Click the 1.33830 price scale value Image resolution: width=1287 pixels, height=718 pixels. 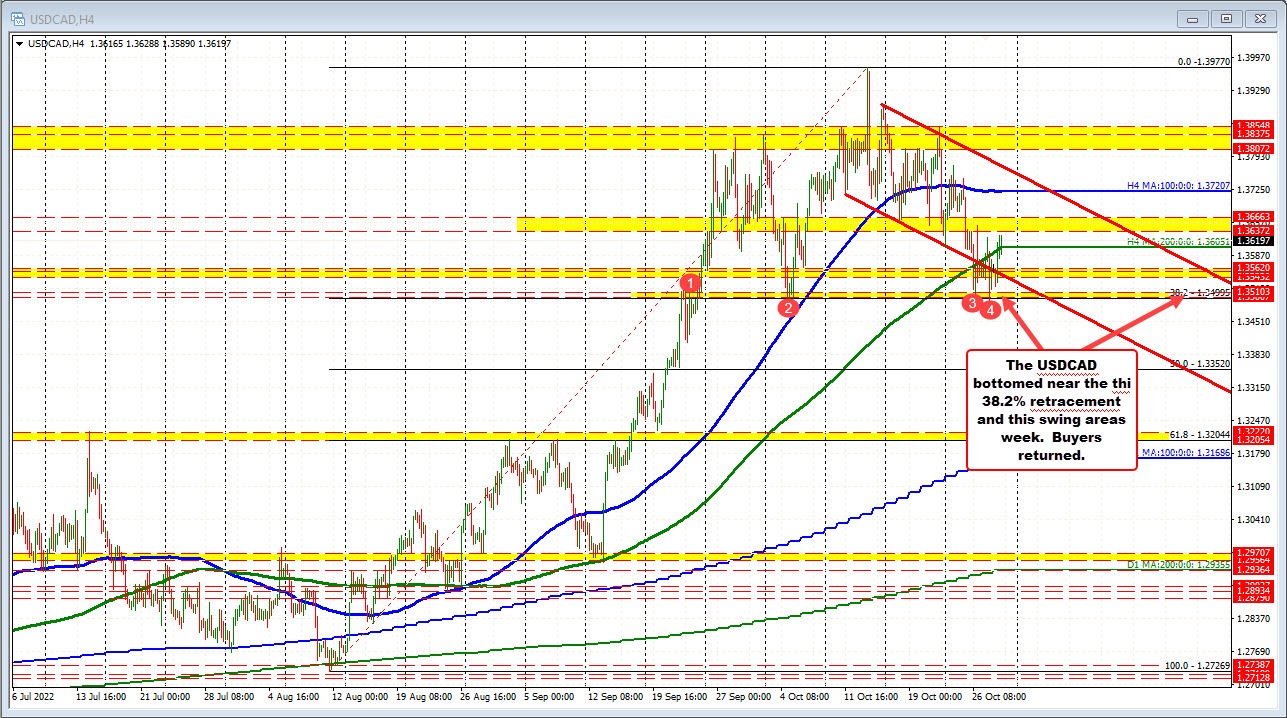[1252, 354]
